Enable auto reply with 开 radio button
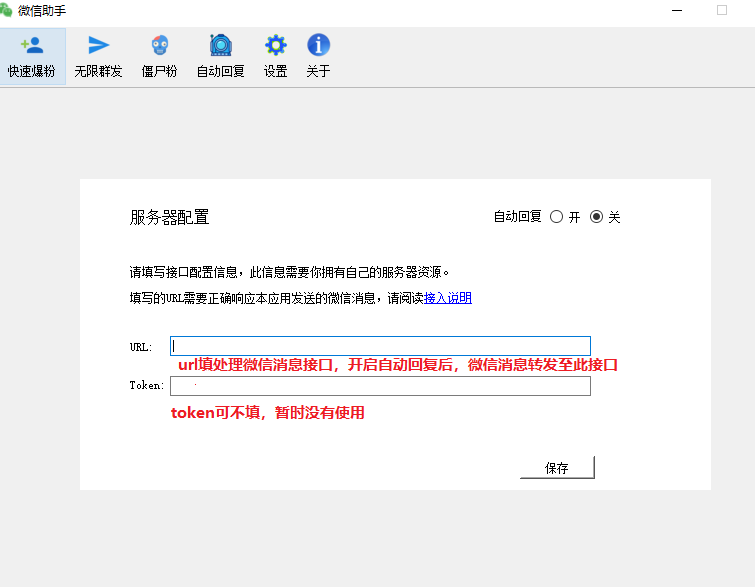 (x=557, y=217)
